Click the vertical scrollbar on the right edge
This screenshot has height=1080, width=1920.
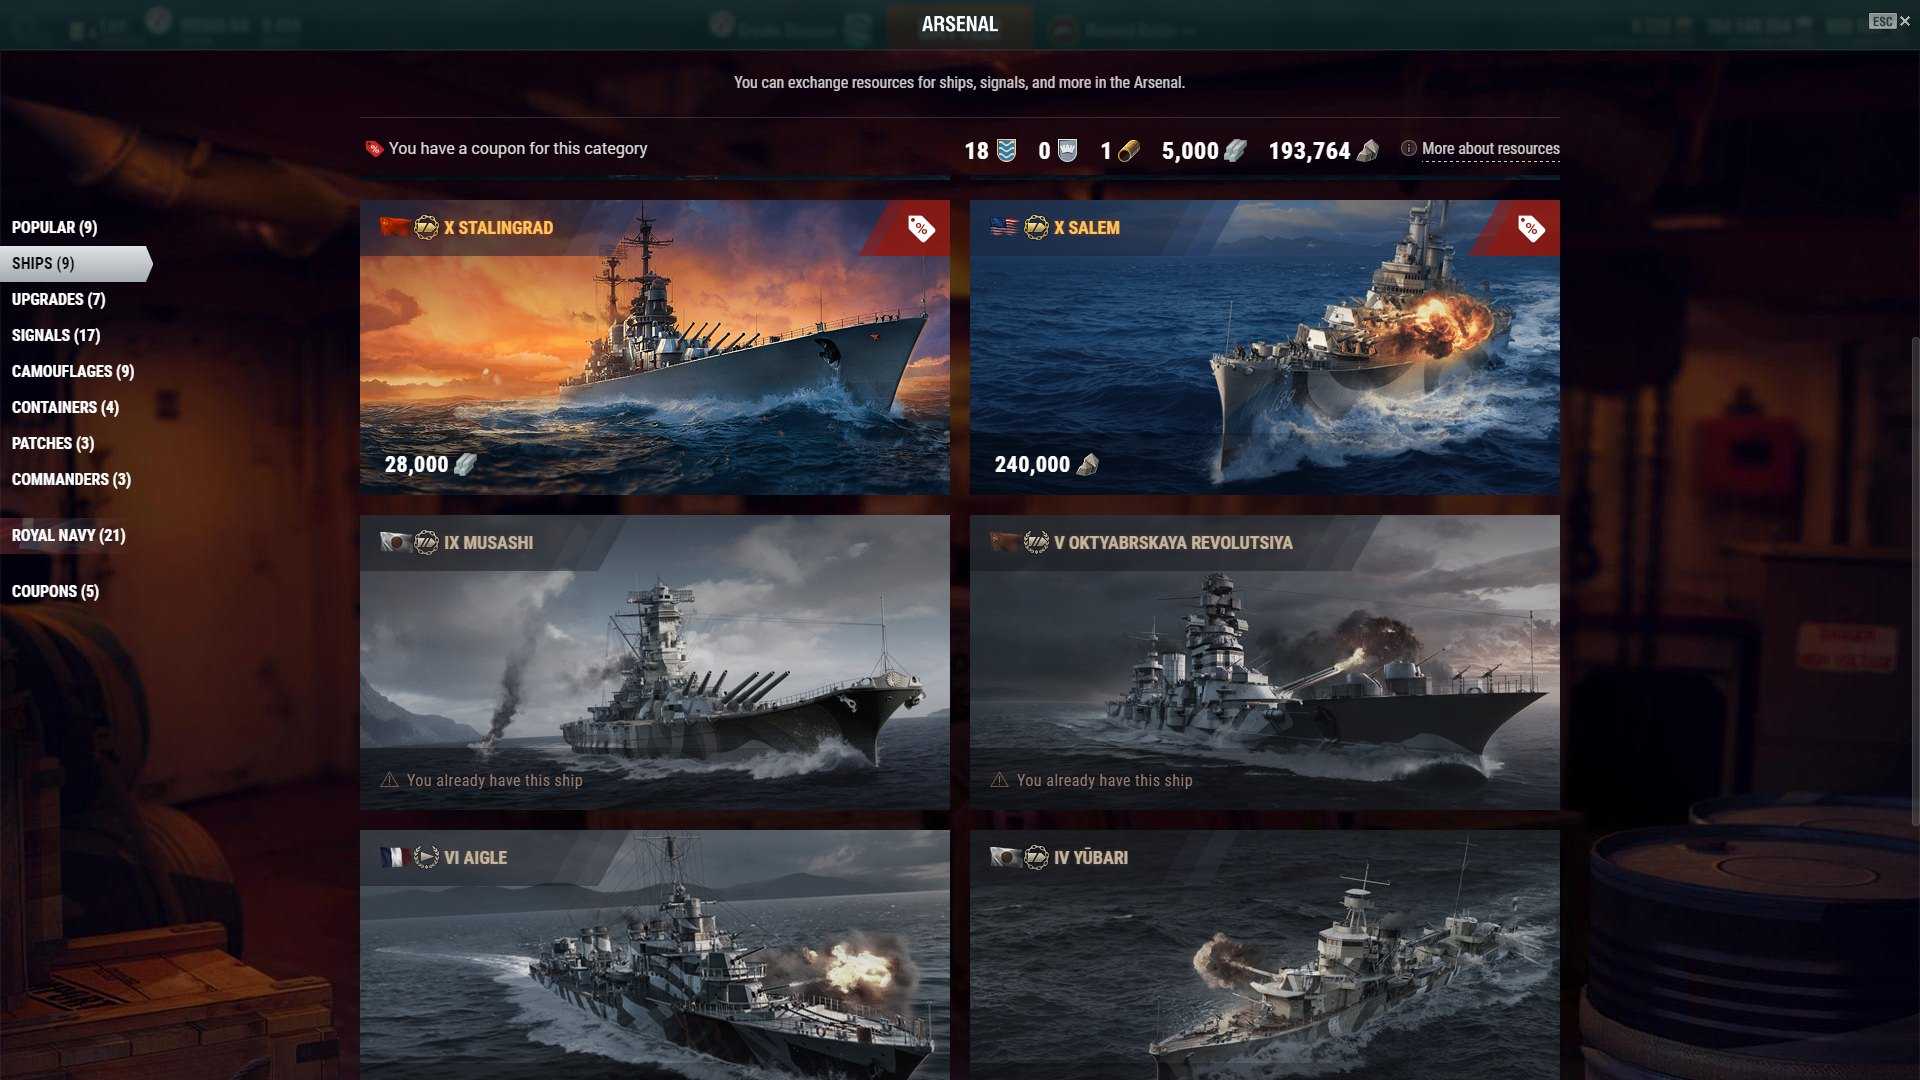[x=1915, y=580]
